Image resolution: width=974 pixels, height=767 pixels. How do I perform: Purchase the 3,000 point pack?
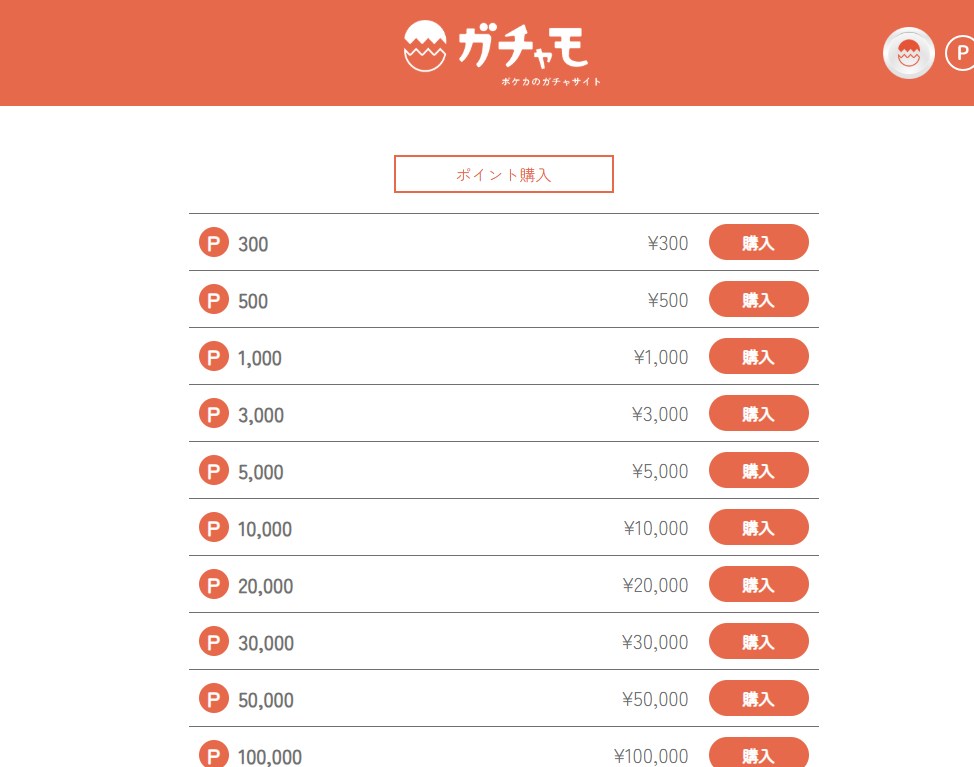[x=758, y=413]
